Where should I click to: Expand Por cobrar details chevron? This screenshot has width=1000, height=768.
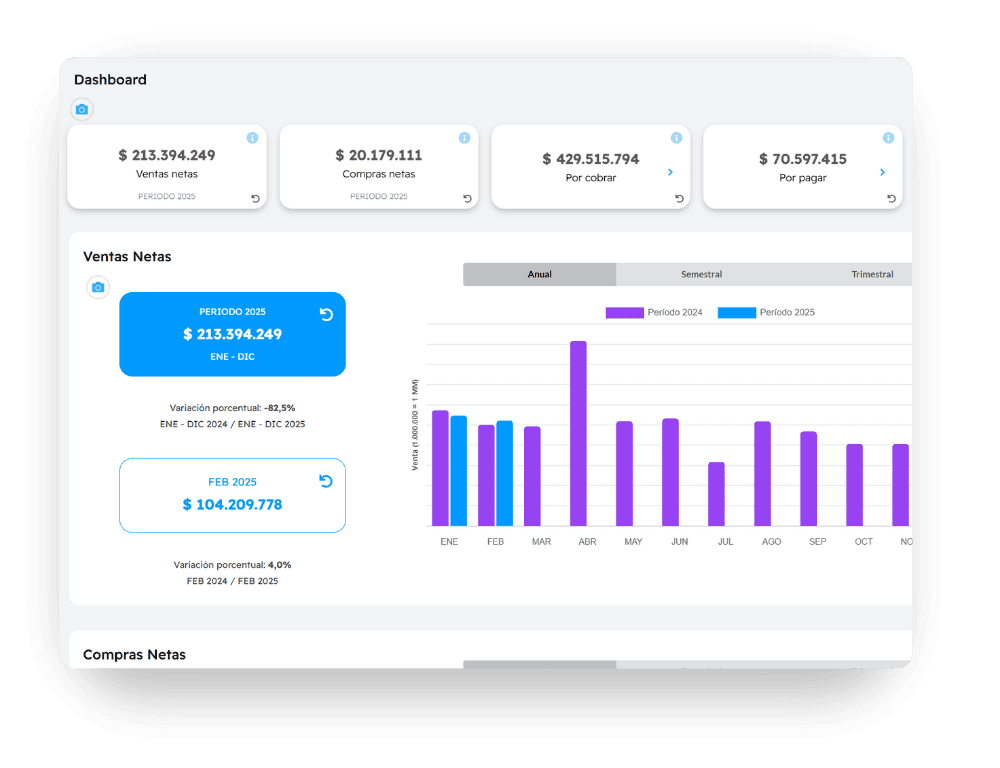[x=670, y=172]
